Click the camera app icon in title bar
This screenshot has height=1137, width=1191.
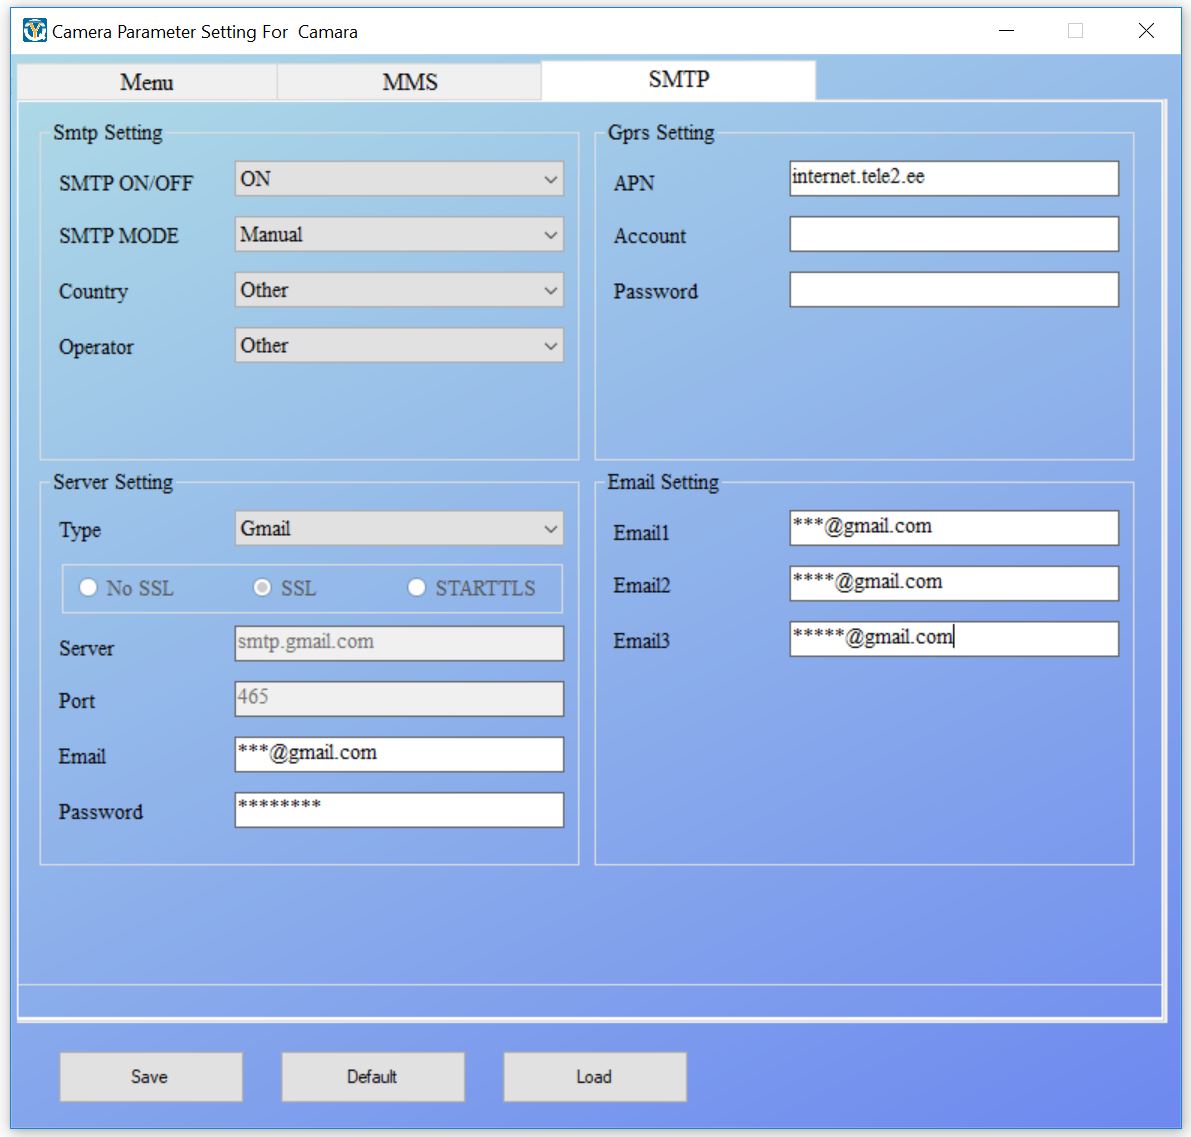click(34, 31)
